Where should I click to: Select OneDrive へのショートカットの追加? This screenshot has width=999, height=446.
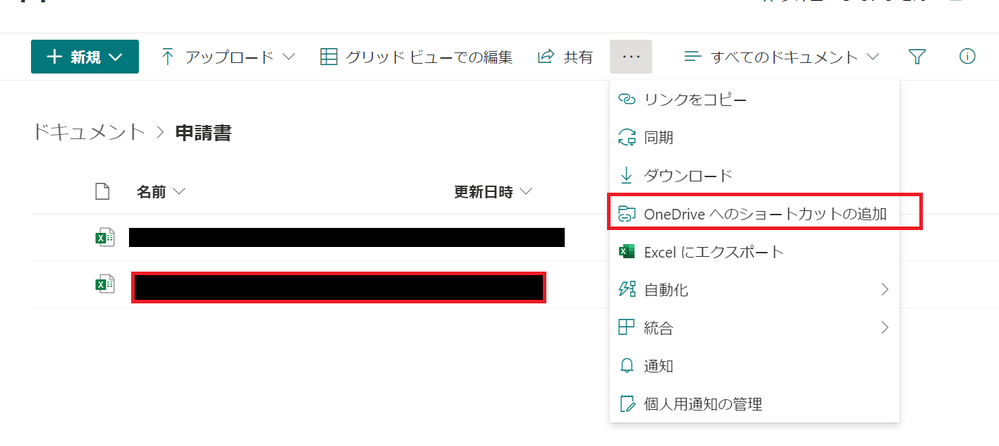[x=754, y=214]
